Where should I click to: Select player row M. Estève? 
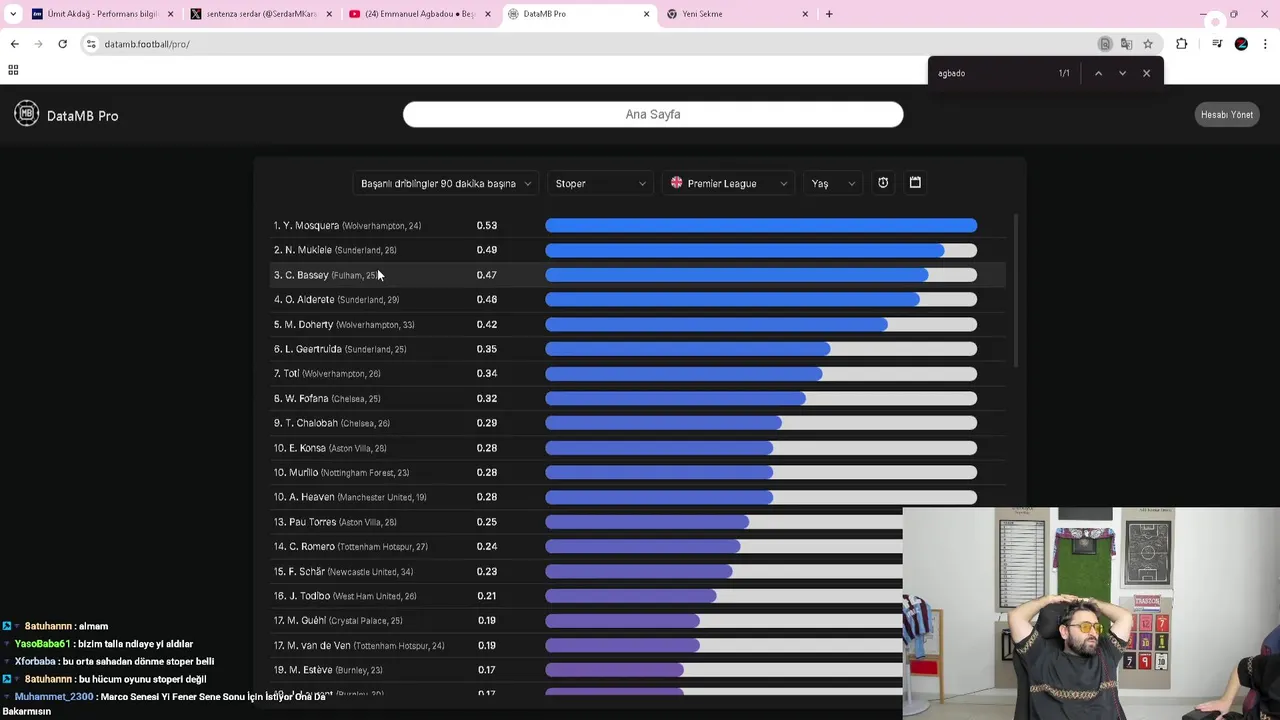tap(586, 670)
